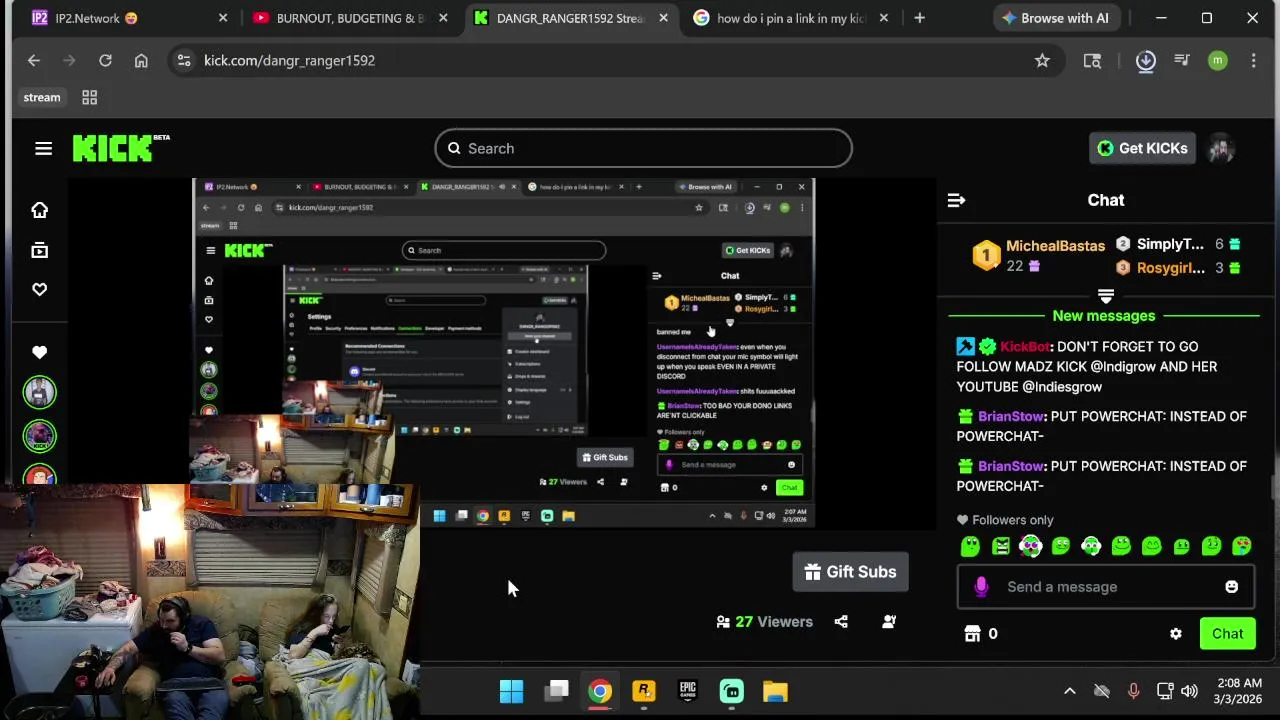The image size is (1280, 720).
Task: Insert the second emote in emote row
Action: 1001,546
